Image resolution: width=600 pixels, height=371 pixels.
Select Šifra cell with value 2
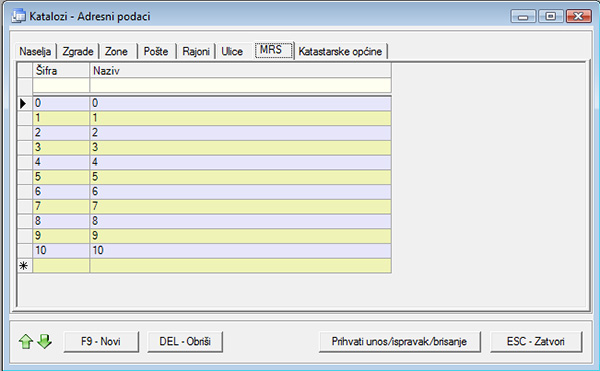point(61,133)
